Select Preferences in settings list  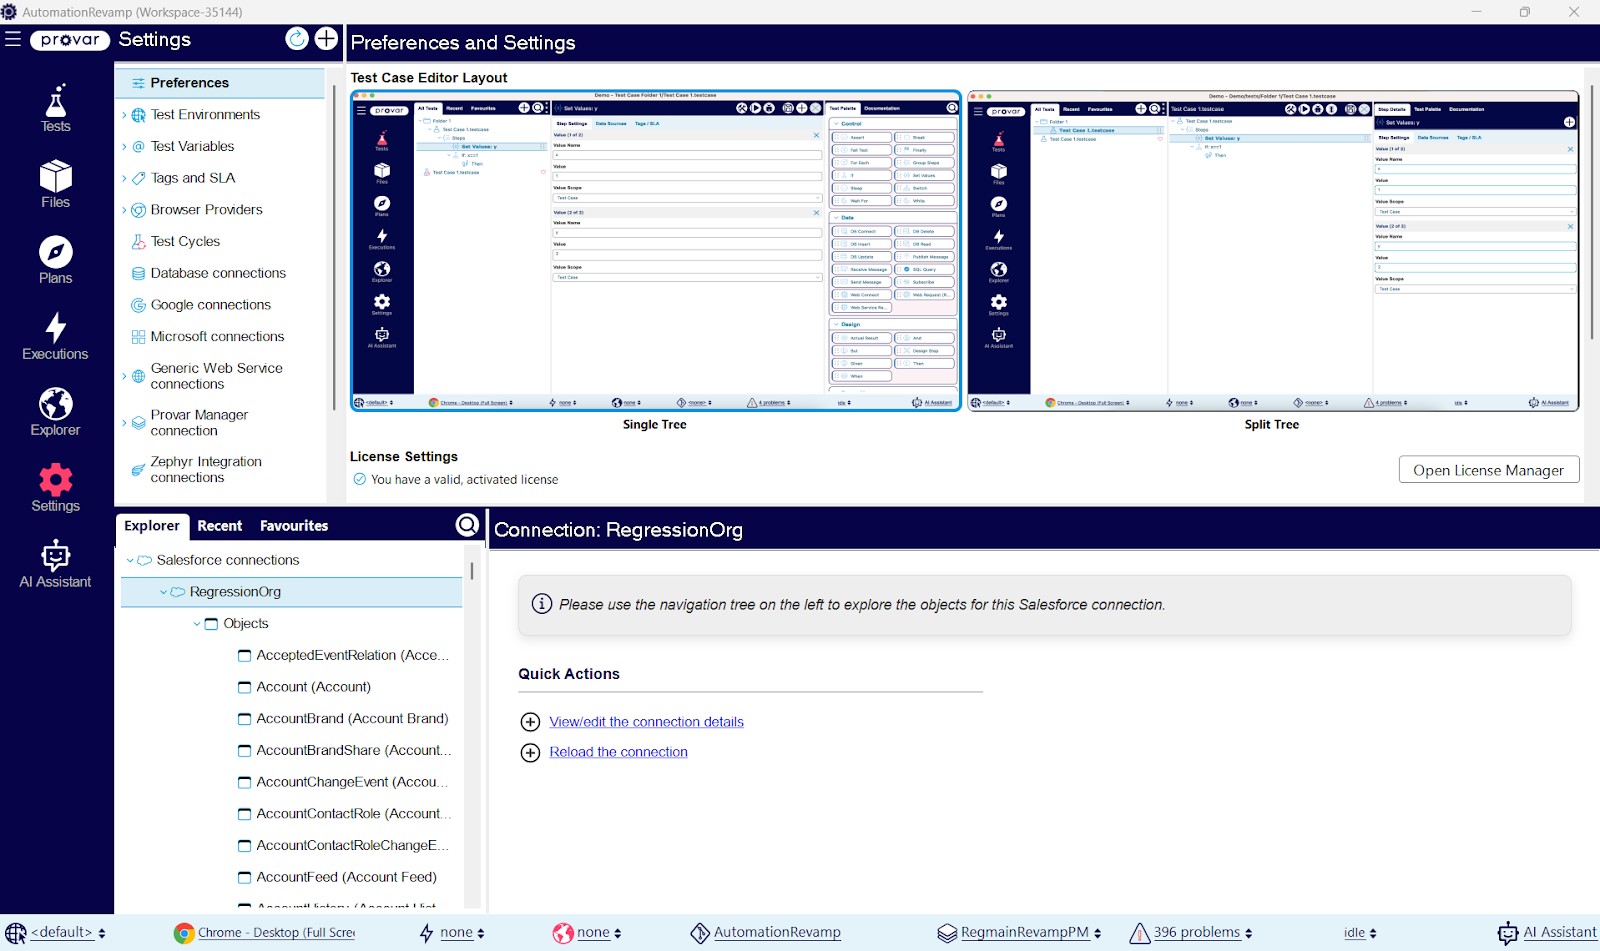(x=220, y=83)
